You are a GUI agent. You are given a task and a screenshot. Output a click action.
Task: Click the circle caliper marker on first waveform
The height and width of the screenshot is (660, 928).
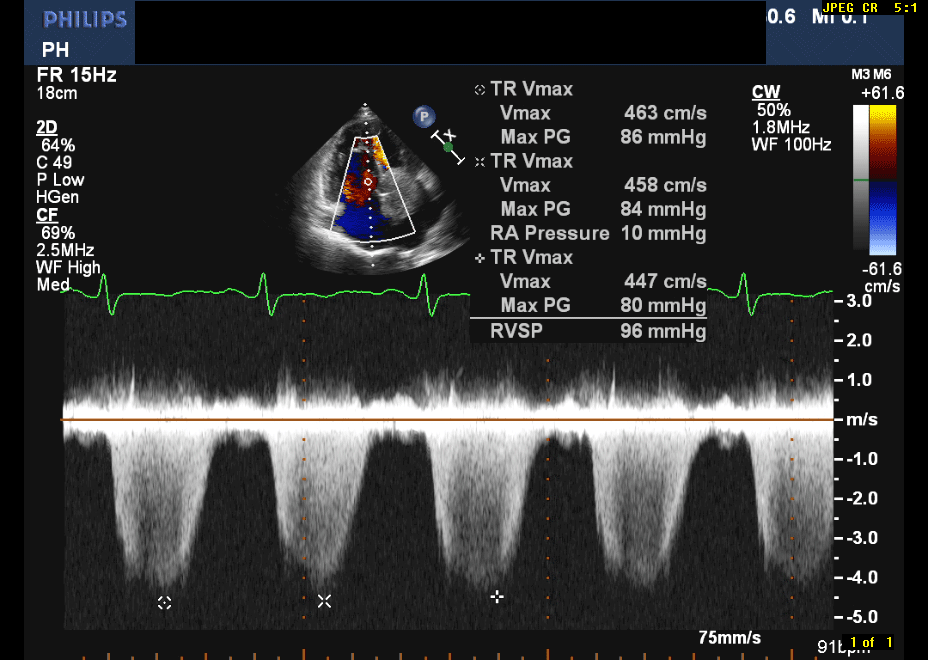point(165,602)
